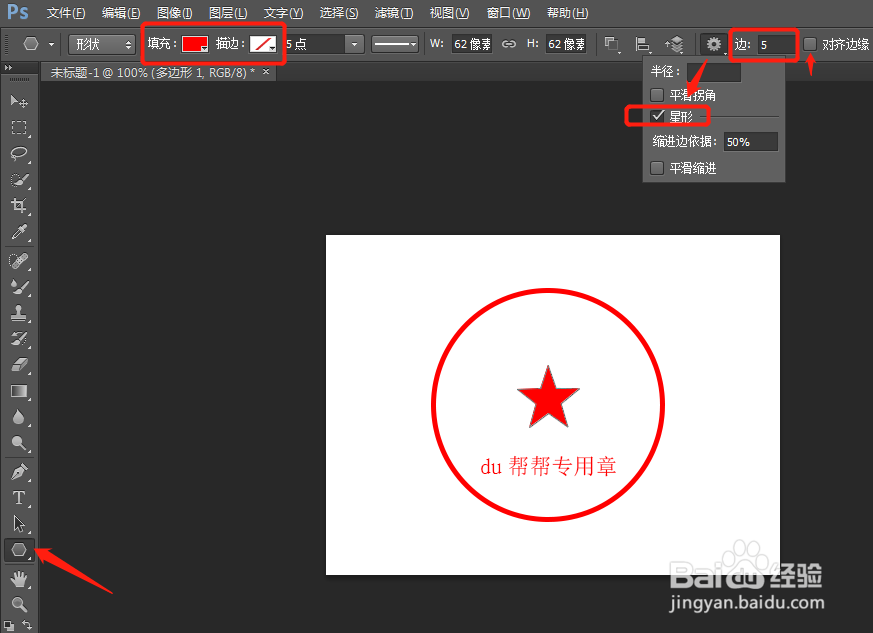Image resolution: width=873 pixels, height=633 pixels.
Task: Open the 选择(S) menu
Action: pos(339,13)
